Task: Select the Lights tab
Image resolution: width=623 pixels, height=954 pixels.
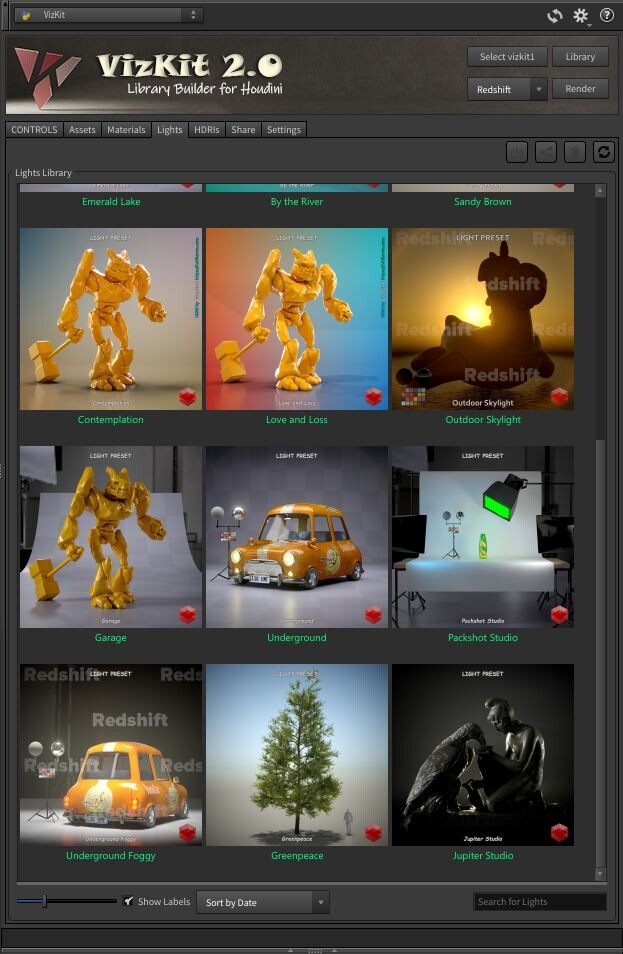Action: tap(170, 130)
